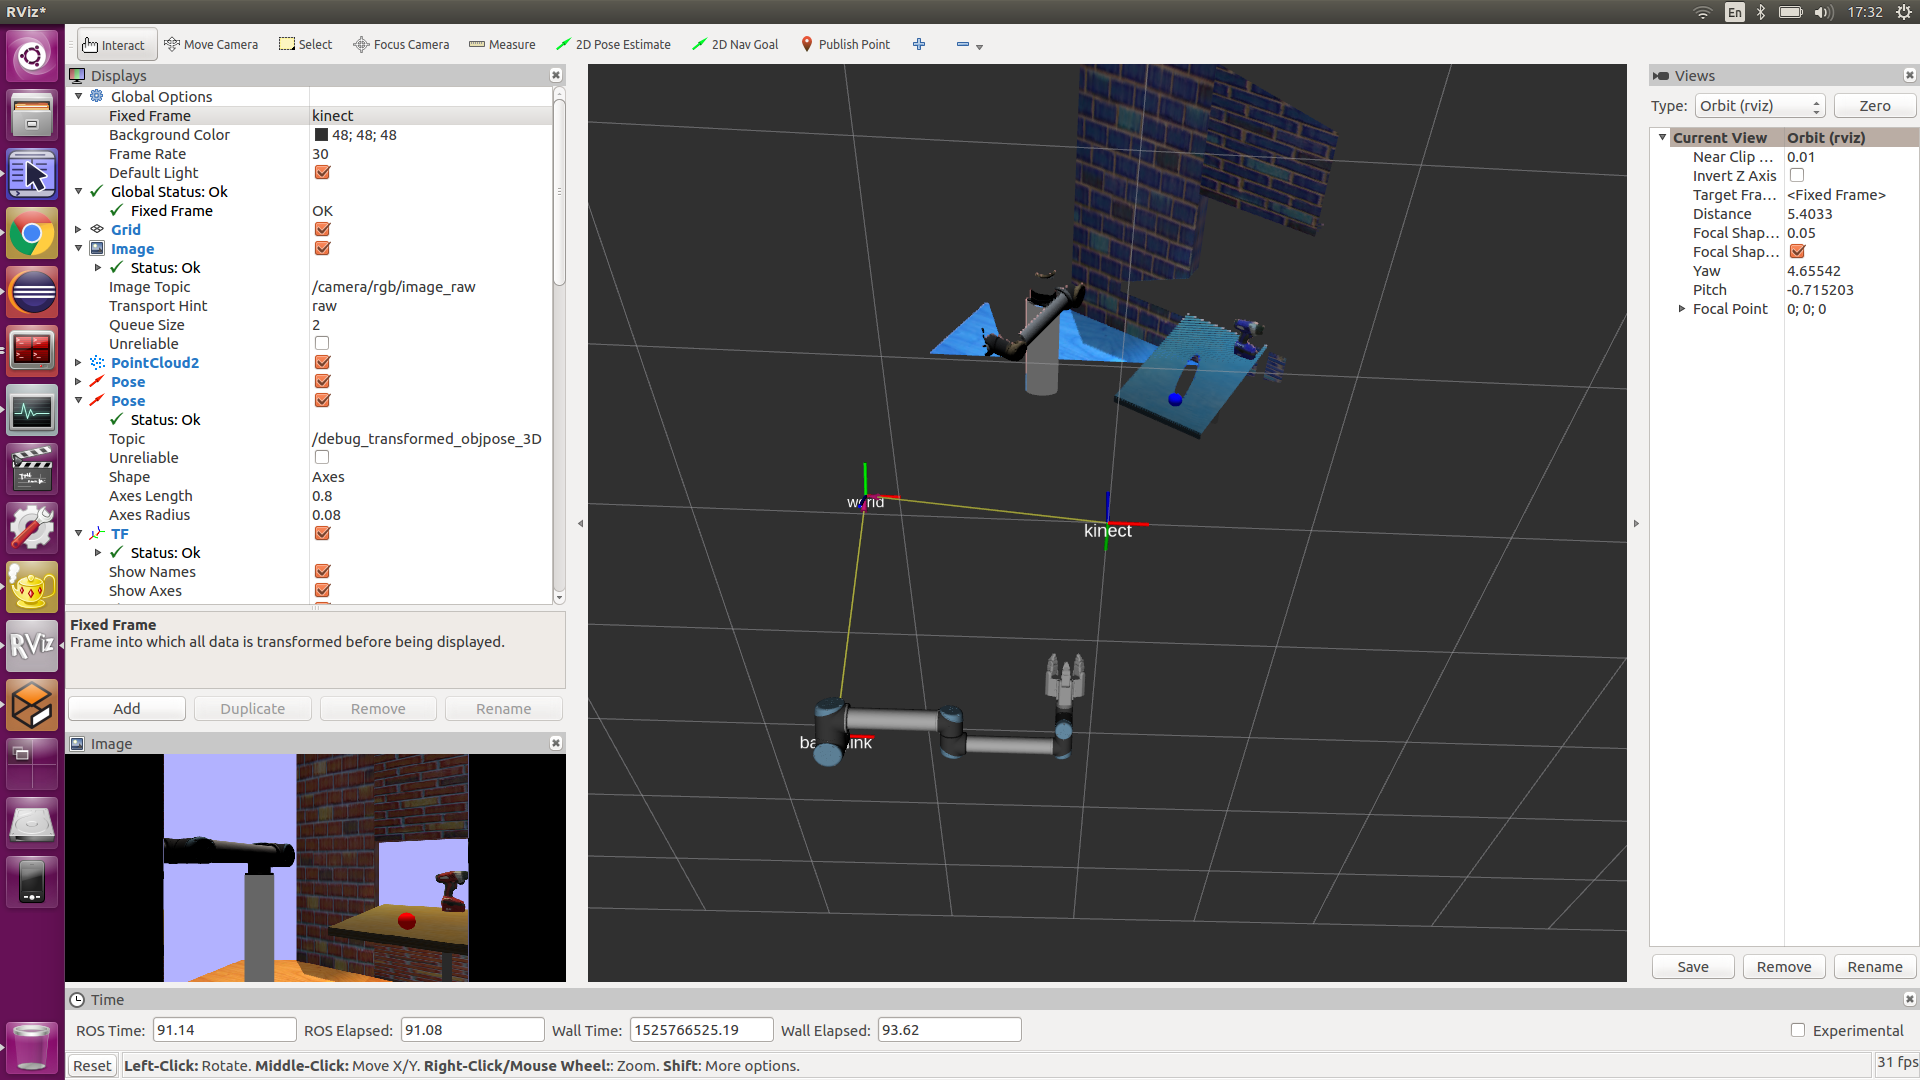Collapse the TF display entry
Viewport: 1920px width, 1080px height.
[79, 534]
